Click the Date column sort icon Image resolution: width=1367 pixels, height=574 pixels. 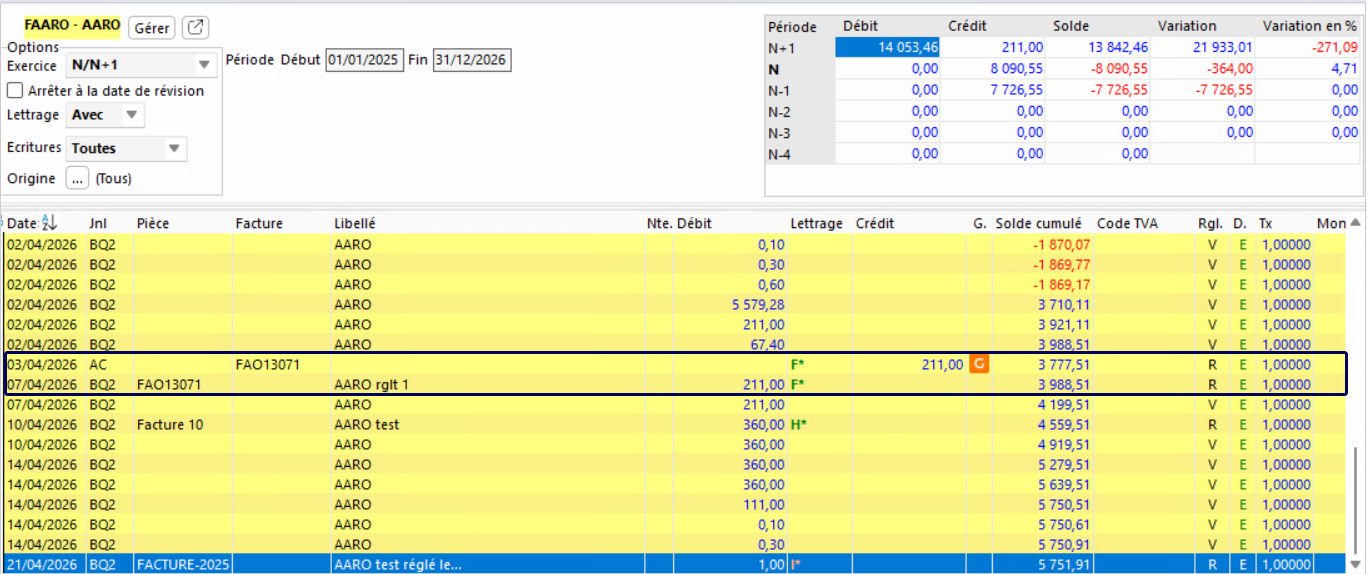tap(48, 223)
